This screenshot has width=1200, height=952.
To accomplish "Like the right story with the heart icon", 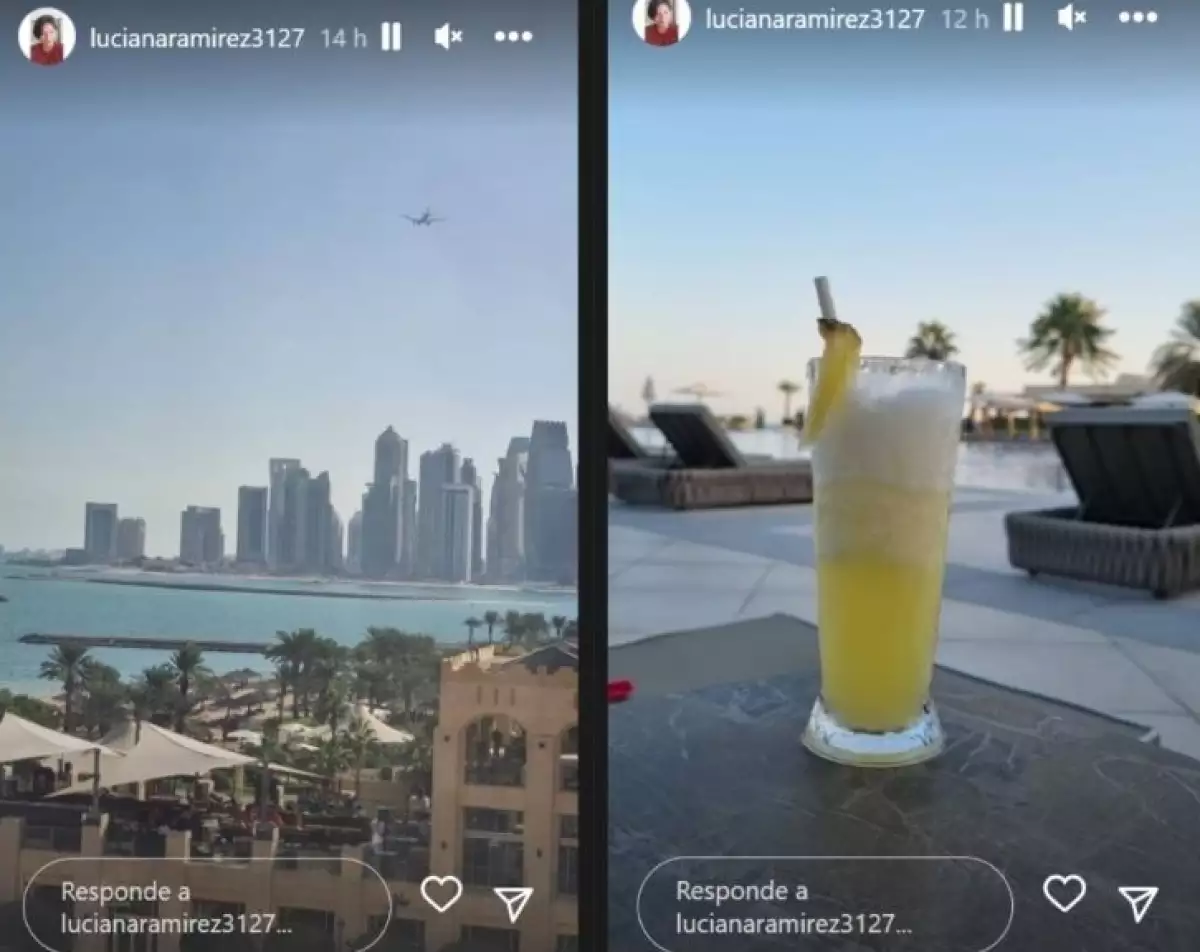I will 1064,892.
